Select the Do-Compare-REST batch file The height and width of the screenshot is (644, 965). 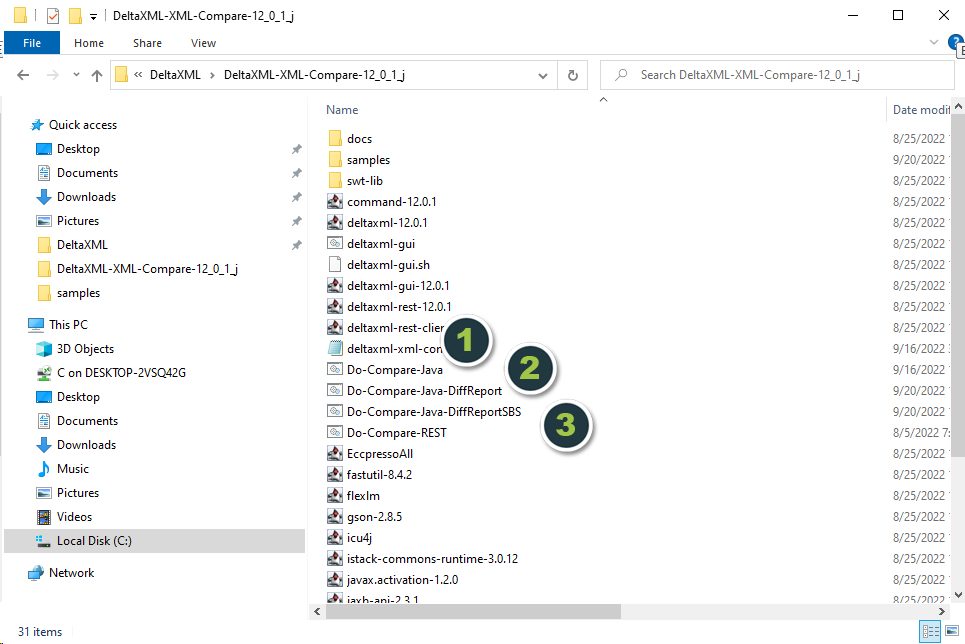tap(396, 433)
